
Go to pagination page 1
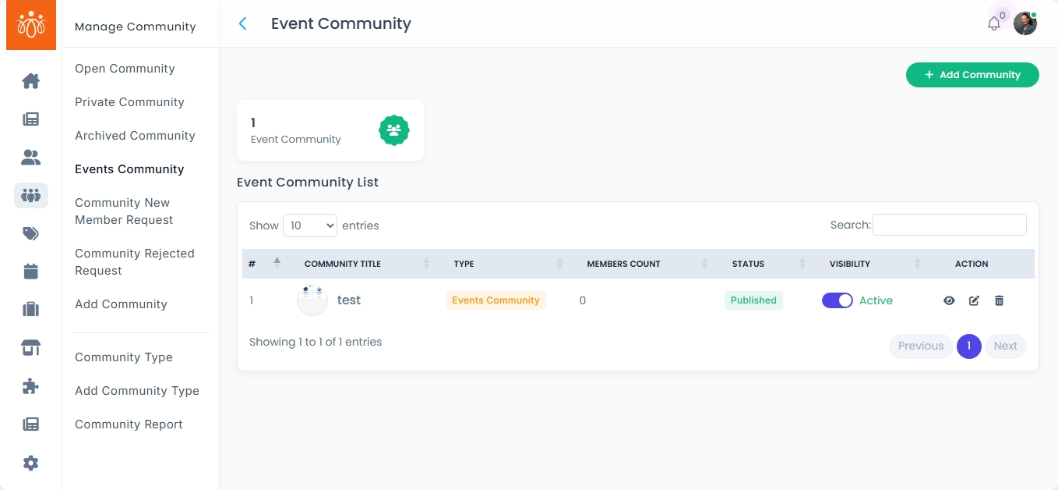pos(969,346)
